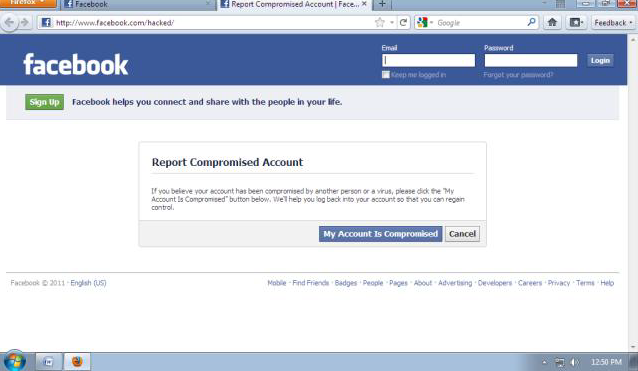Open Word from the taskbar
This screenshot has width=638, height=371.
pos(48,361)
